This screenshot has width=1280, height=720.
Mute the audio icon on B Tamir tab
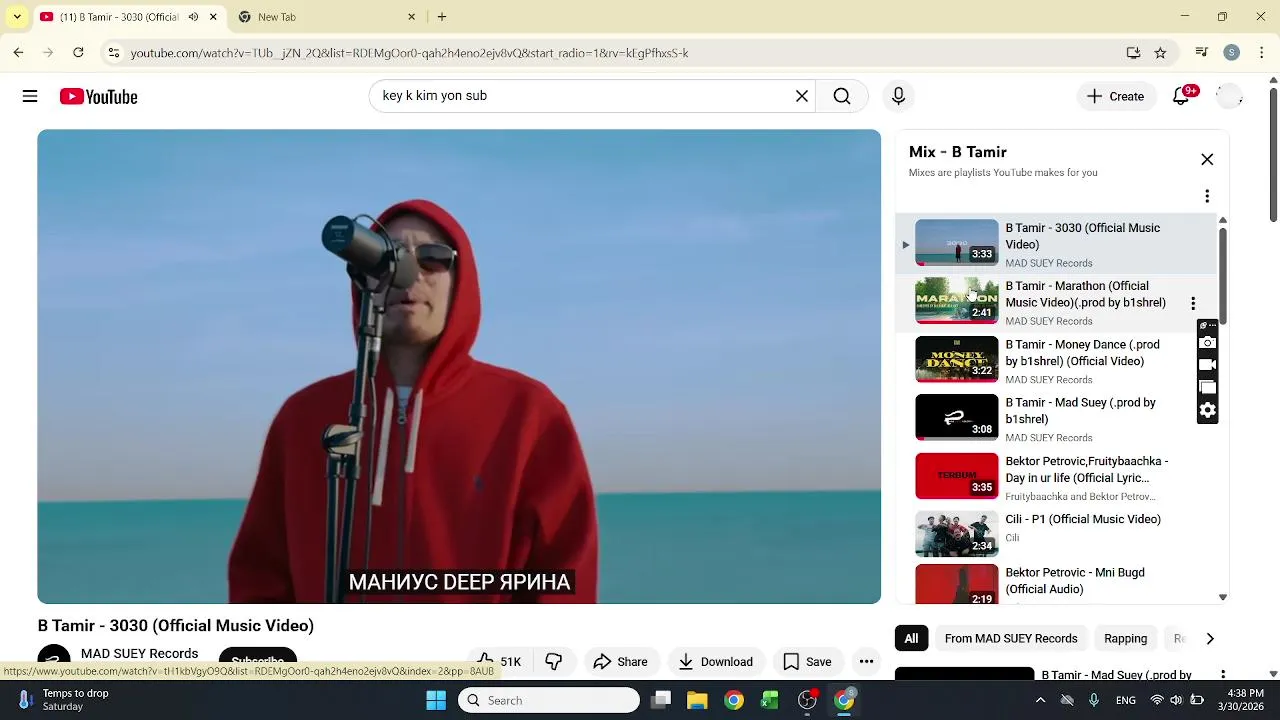193,17
